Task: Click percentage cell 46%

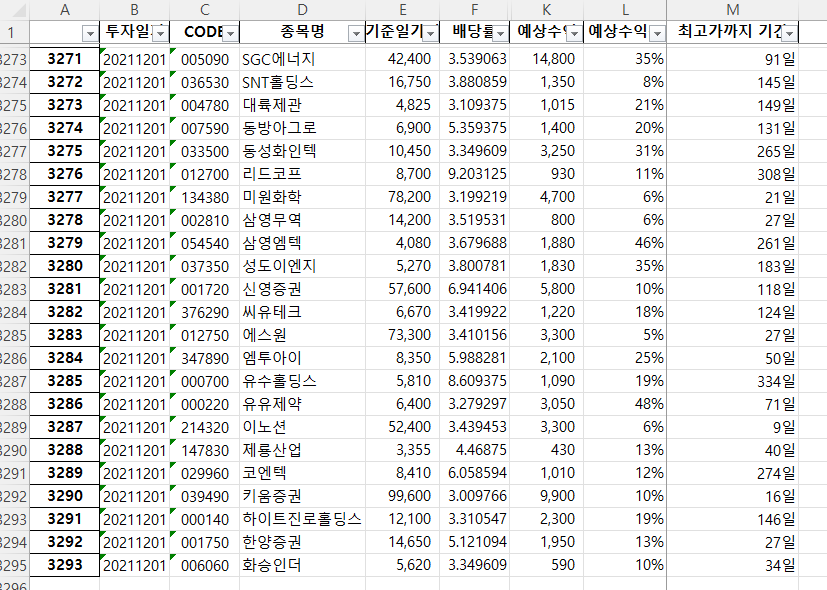Action: click(625, 243)
